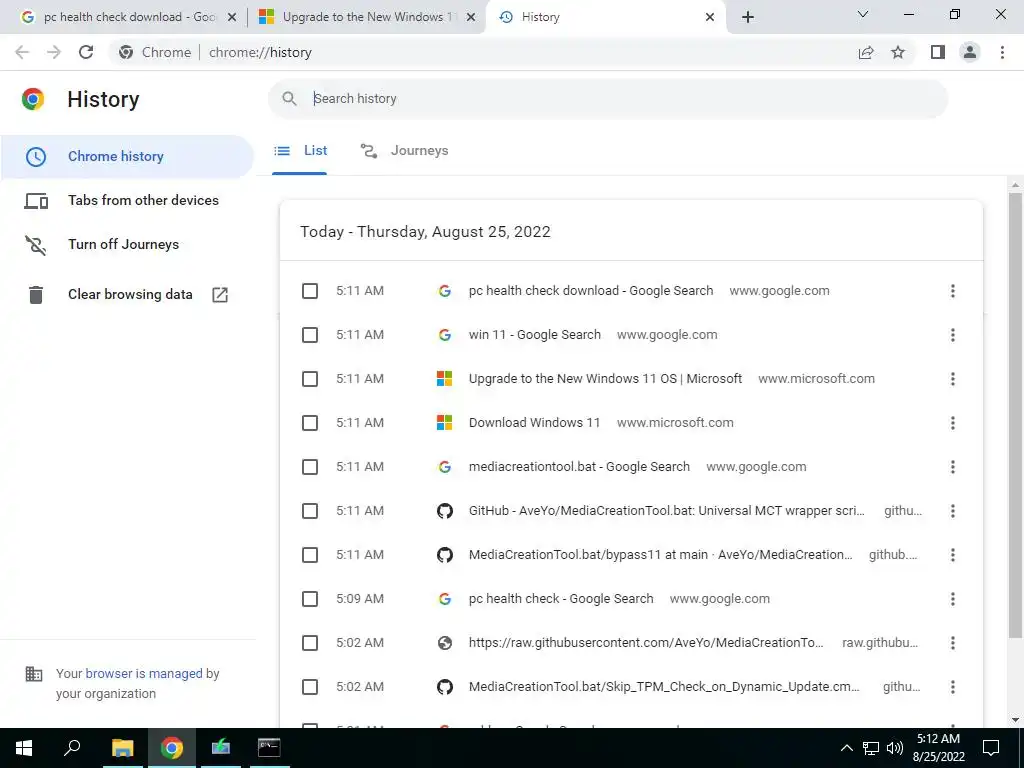The image size is (1024, 768).
Task: Open Tabs from other devices
Action: 127,200
